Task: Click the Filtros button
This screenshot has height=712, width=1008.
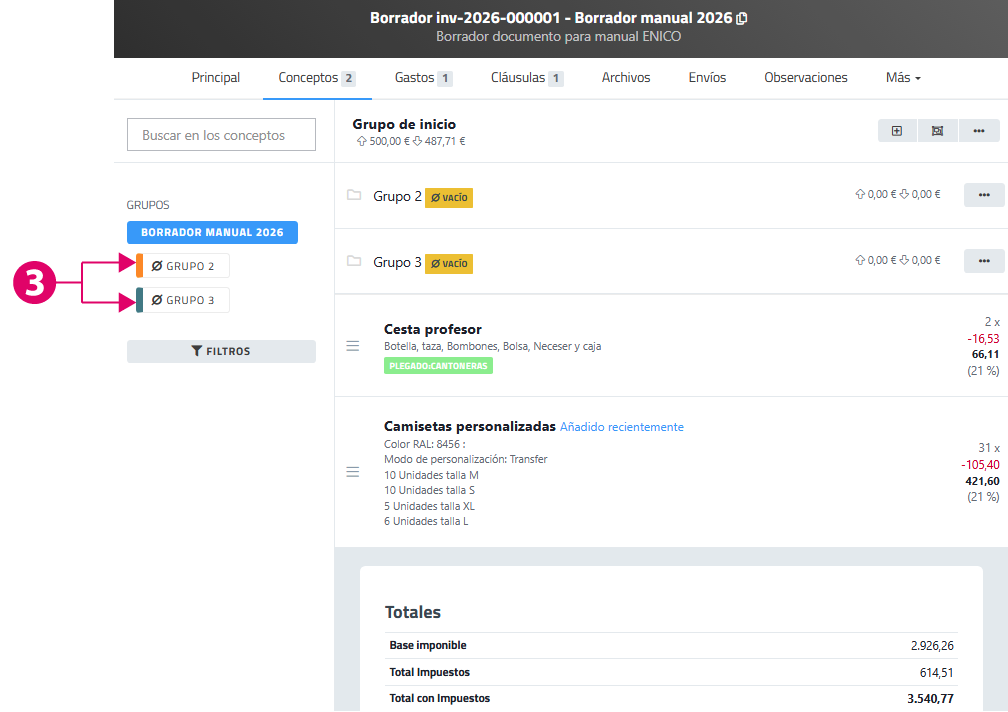Action: coord(221,351)
